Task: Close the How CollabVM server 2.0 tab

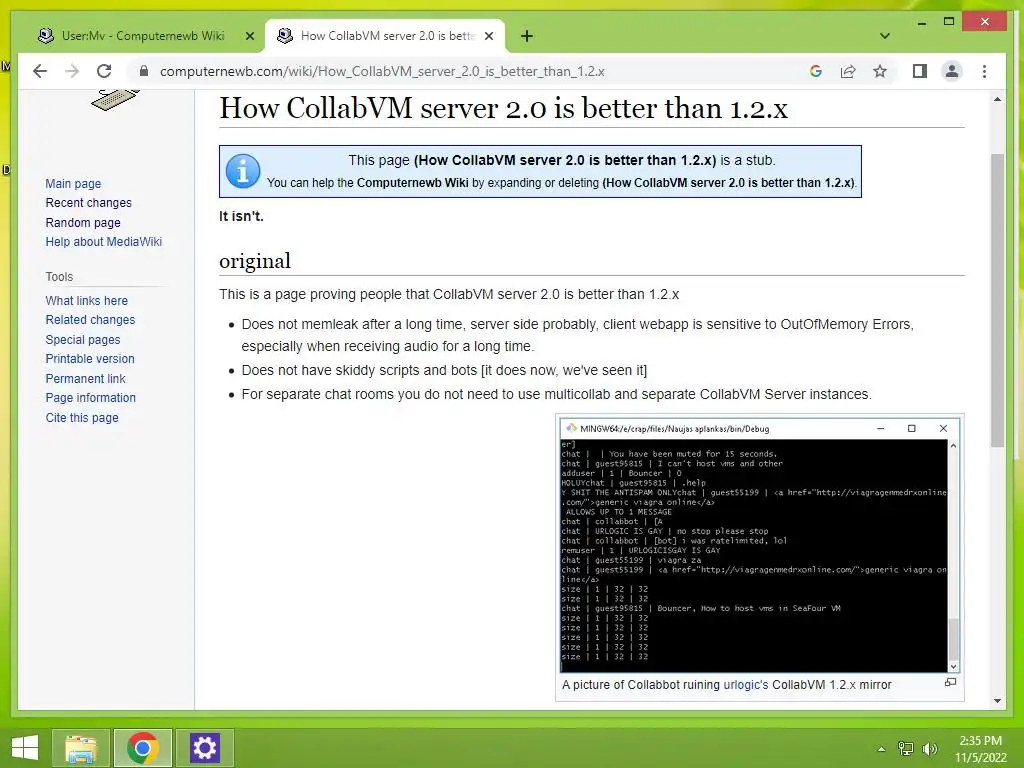Action: coord(488,36)
